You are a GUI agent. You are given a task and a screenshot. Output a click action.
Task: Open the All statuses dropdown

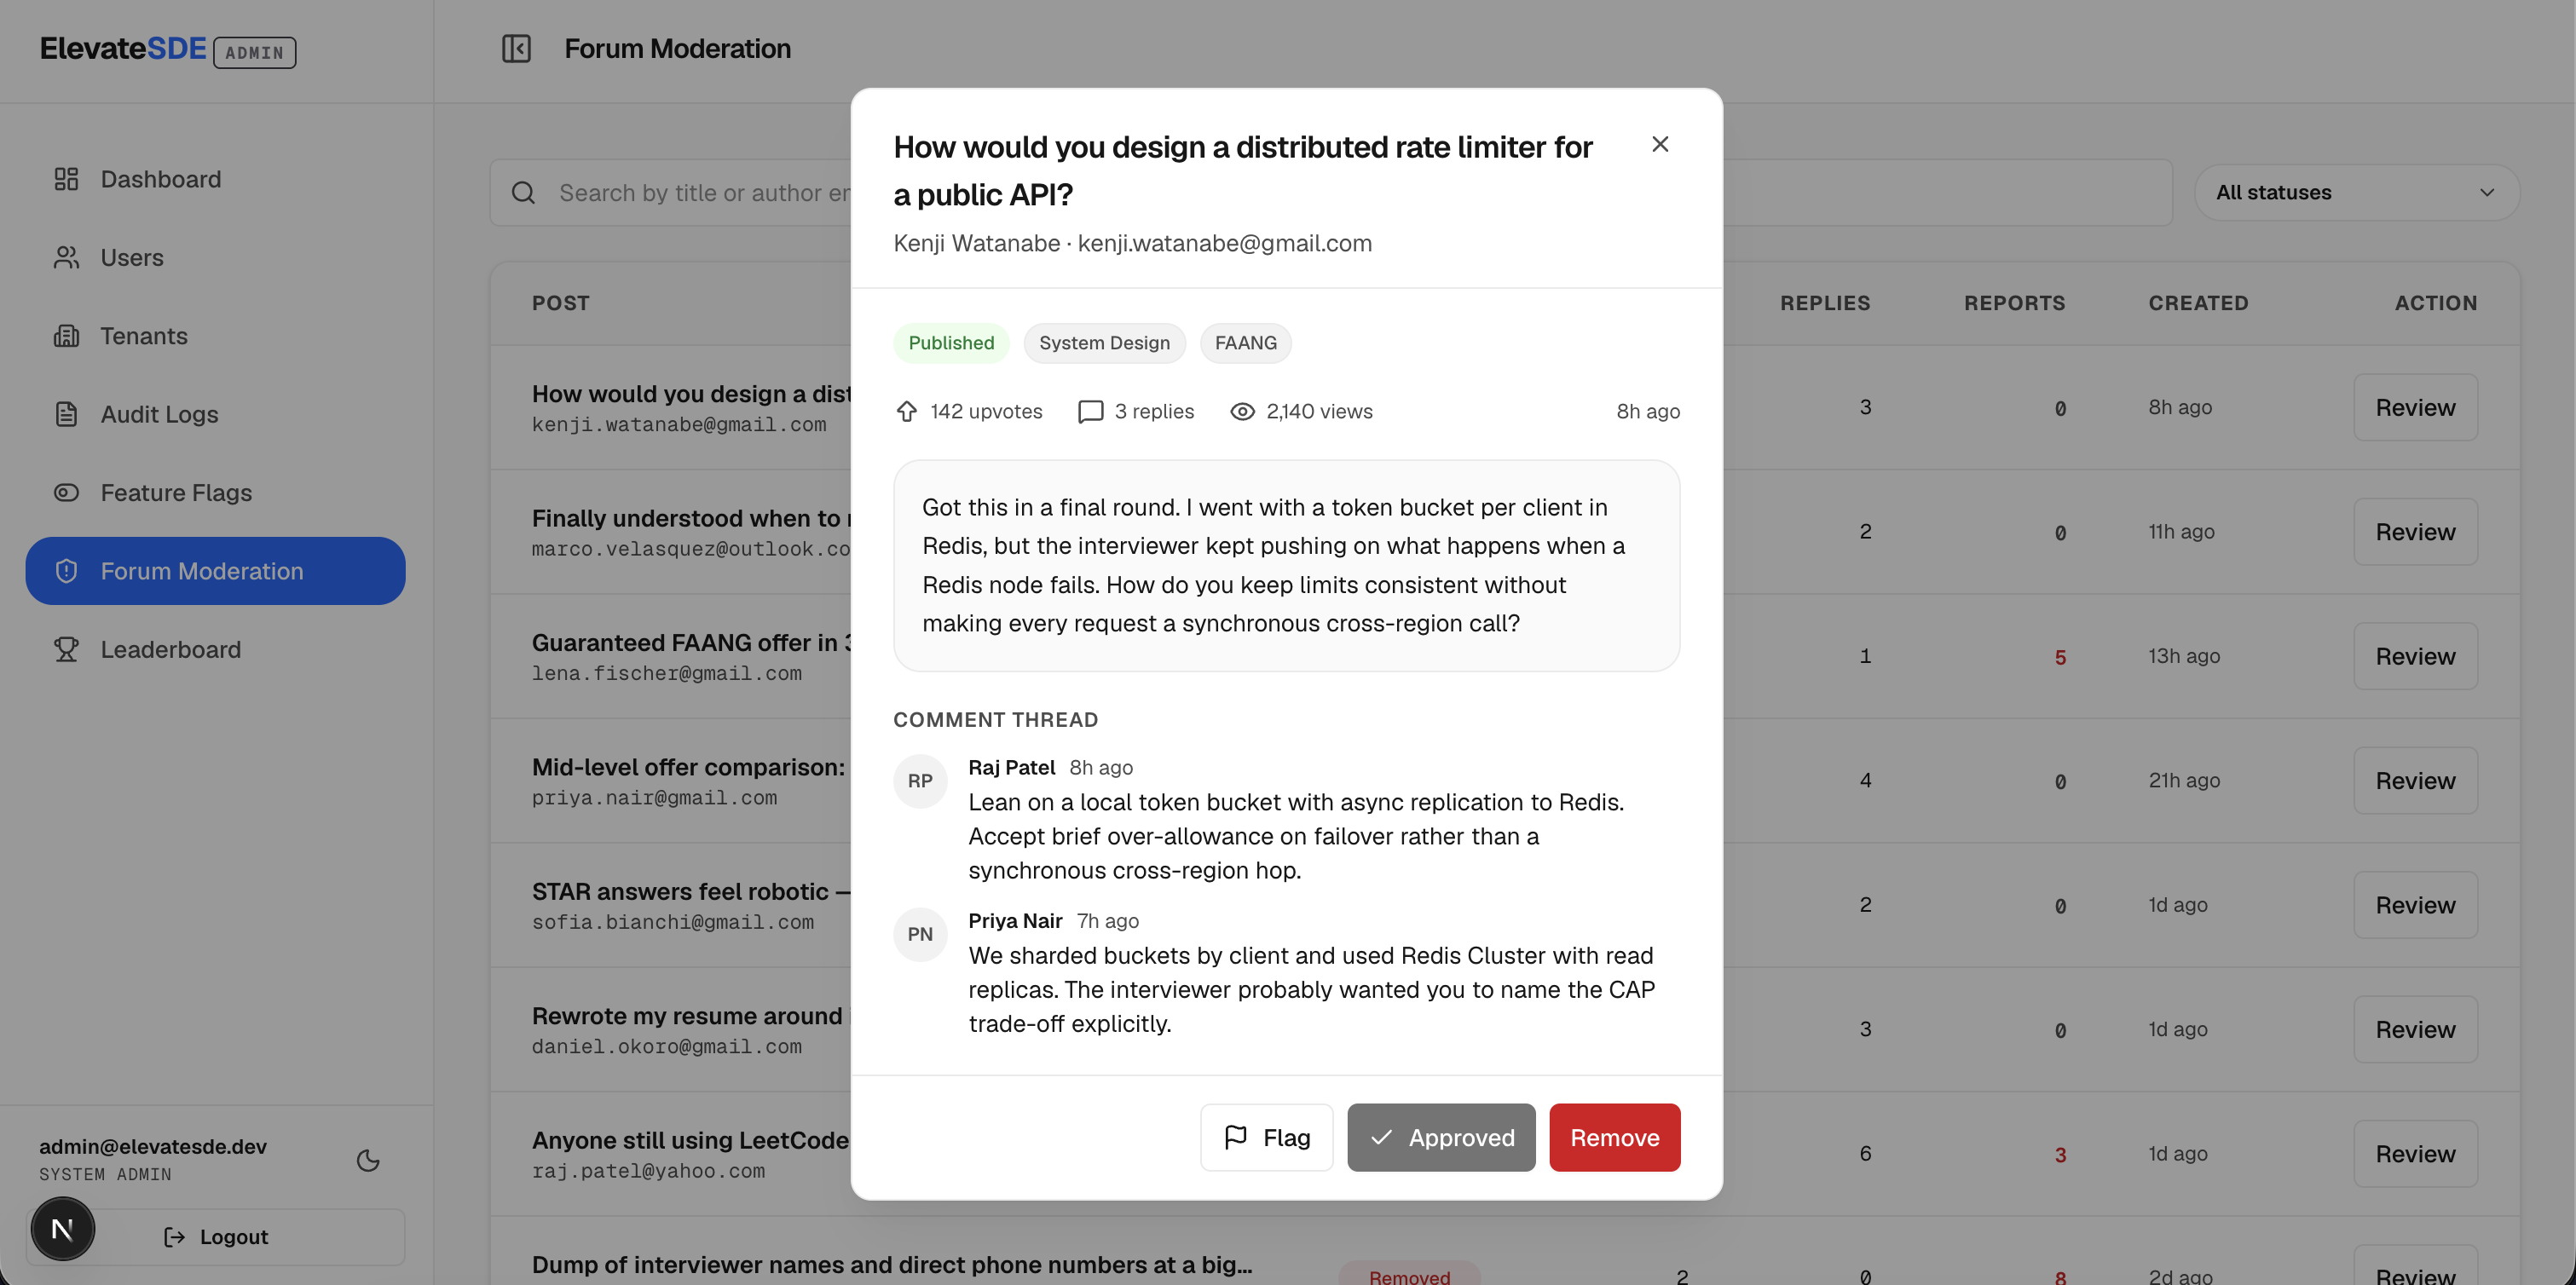(2356, 192)
